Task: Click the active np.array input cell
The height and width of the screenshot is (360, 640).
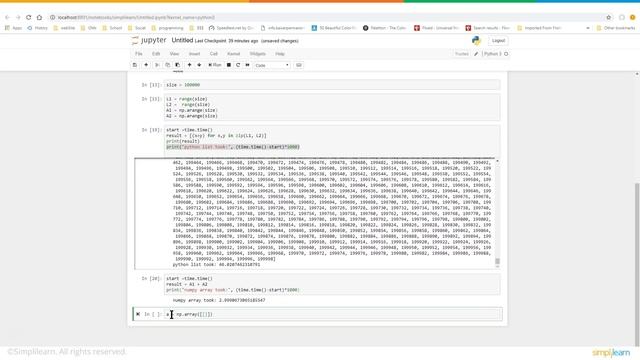Action: tap(332, 314)
